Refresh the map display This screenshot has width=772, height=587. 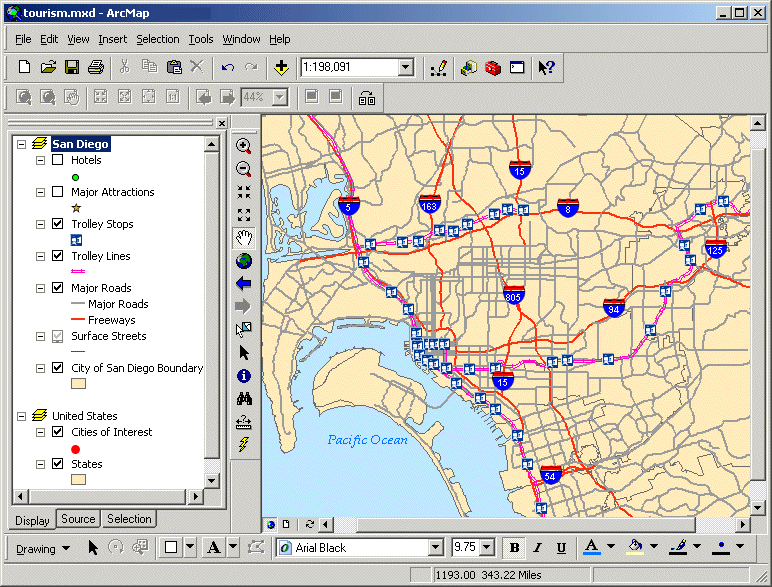pyautogui.click(x=309, y=524)
